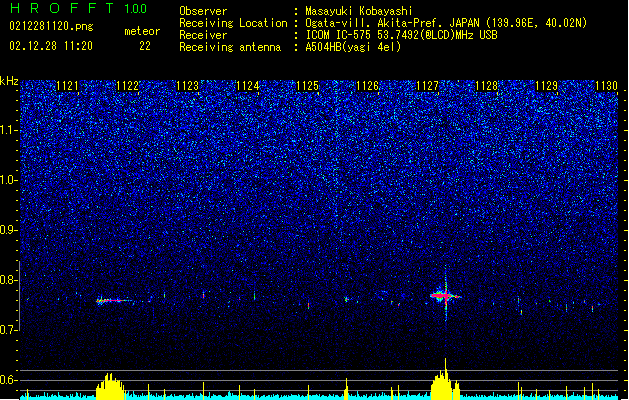Viewport: 629px width, 400px height.
Task: Click the 1126 time marker
Action: [367, 86]
